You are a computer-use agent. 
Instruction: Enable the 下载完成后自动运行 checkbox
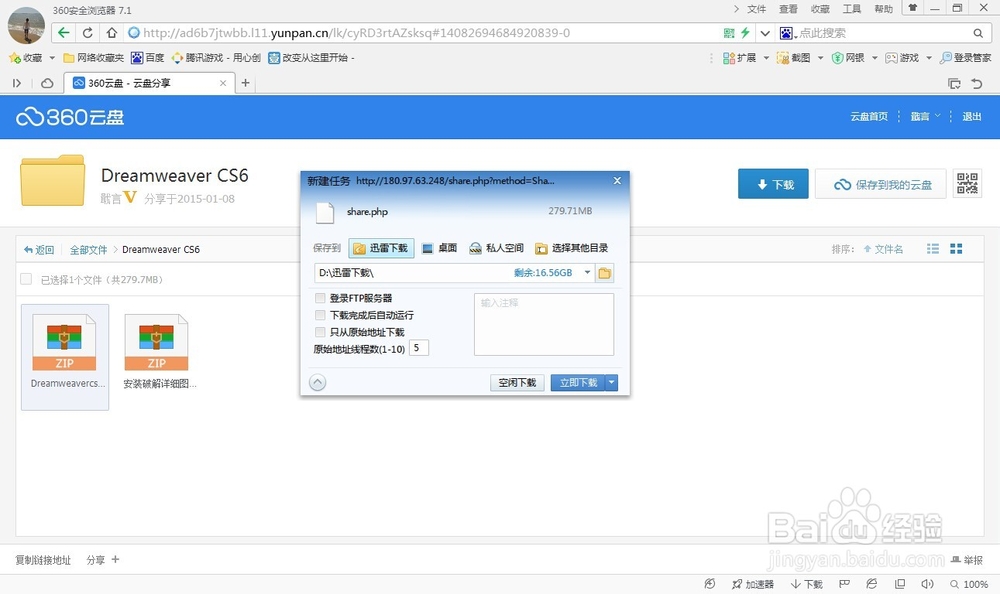pyautogui.click(x=320, y=315)
